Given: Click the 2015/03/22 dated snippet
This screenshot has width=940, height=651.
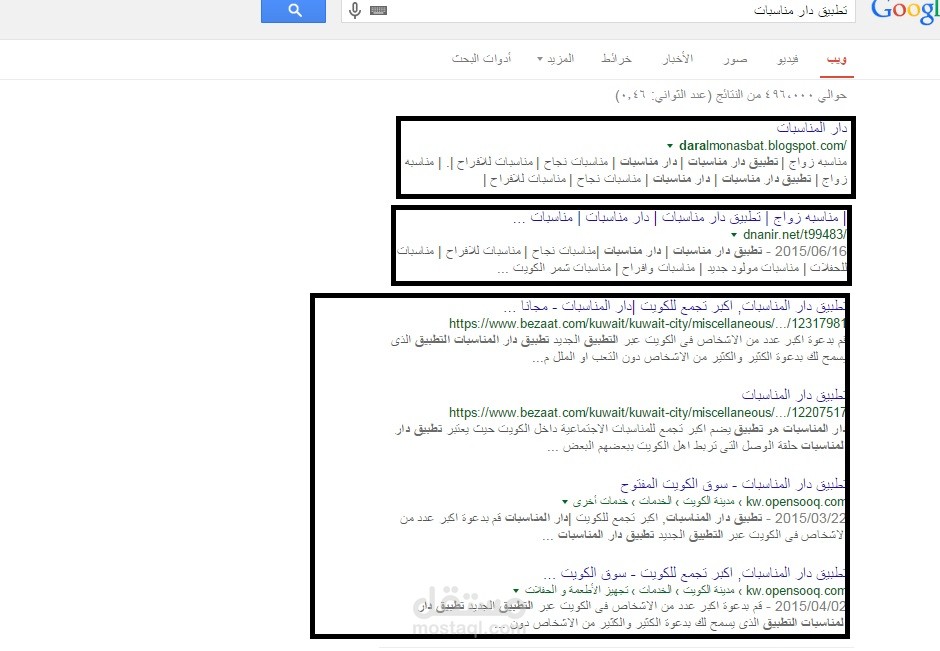Looking at the screenshot, I should tap(622, 526).
